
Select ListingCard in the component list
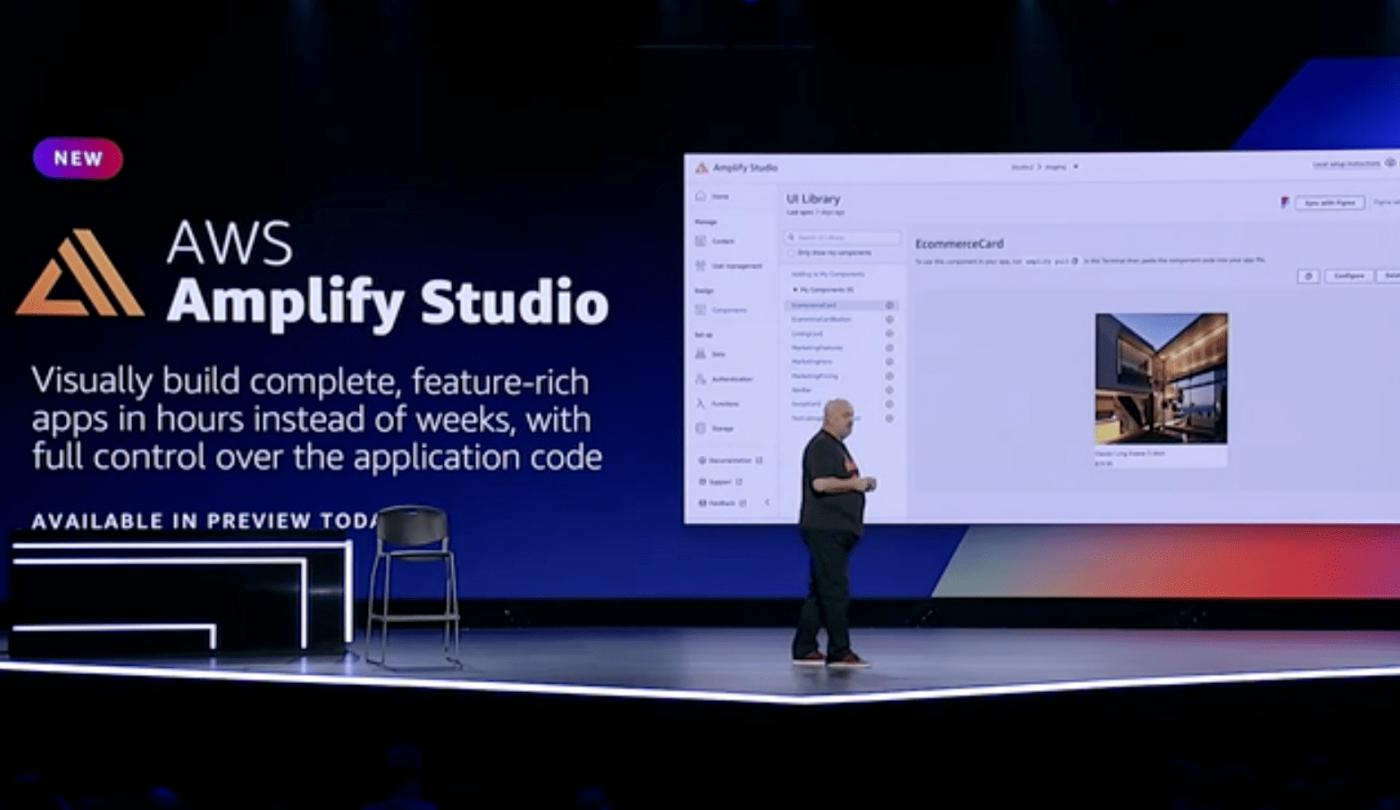pyautogui.click(x=807, y=333)
